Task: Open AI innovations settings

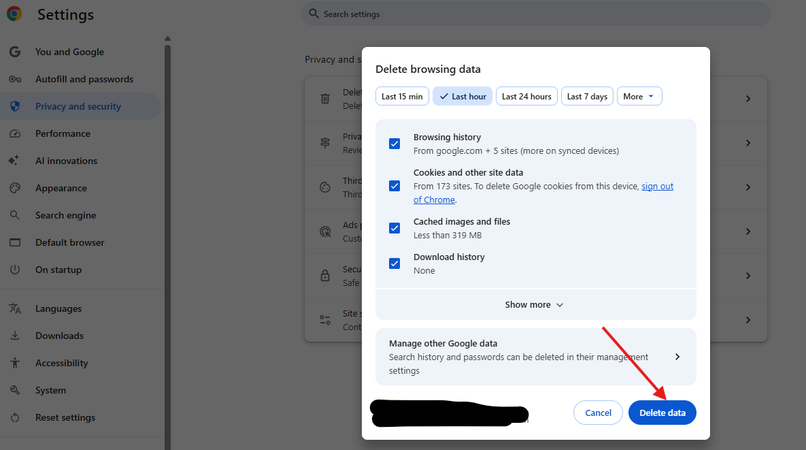Action: coord(66,160)
